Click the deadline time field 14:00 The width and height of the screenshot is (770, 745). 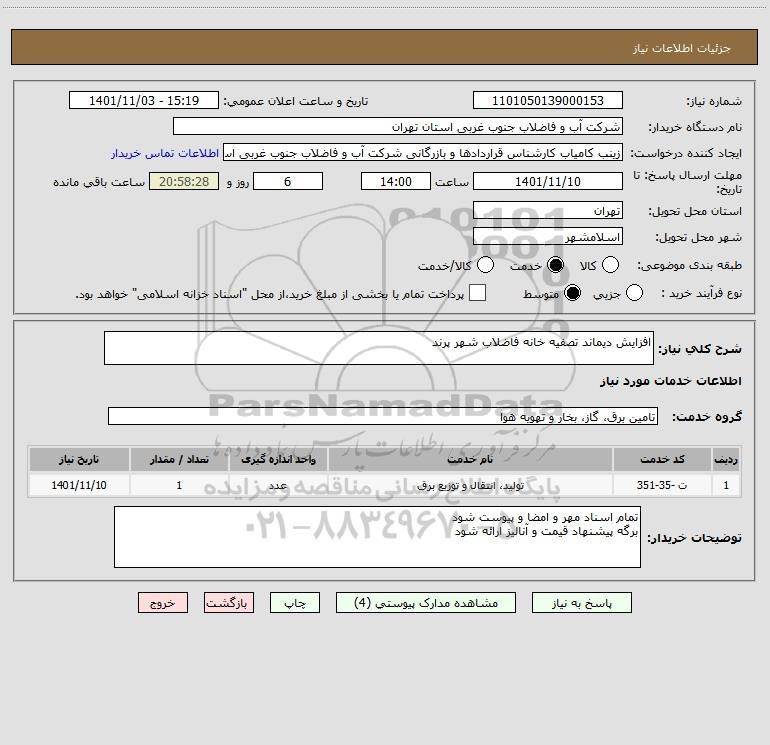pos(396,181)
